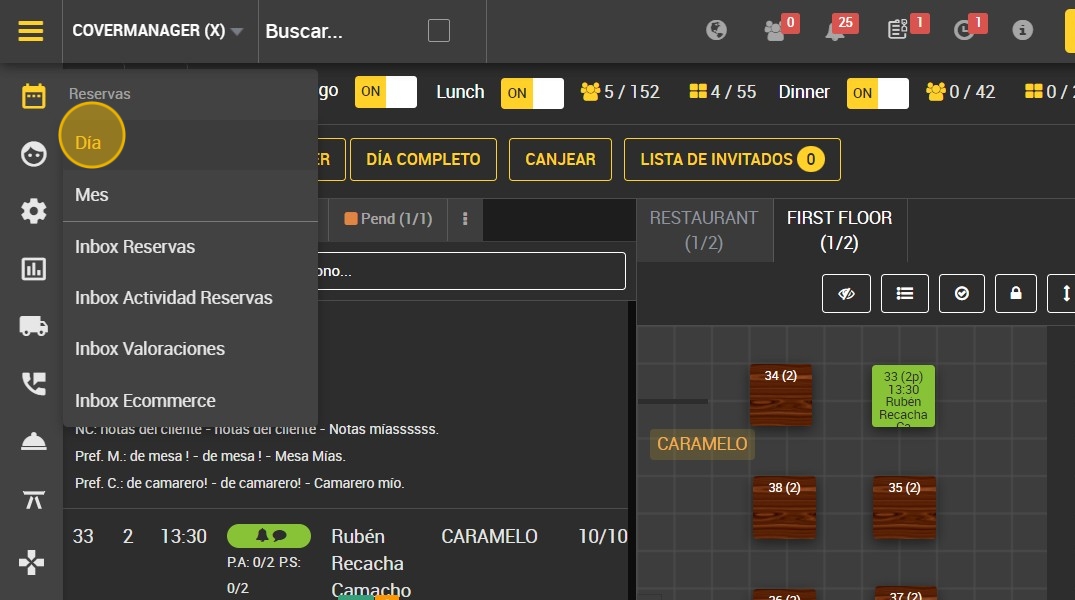Screen dimensions: 1075x600
Task: Click the 13:30 time in reservation row
Action: [183, 536]
